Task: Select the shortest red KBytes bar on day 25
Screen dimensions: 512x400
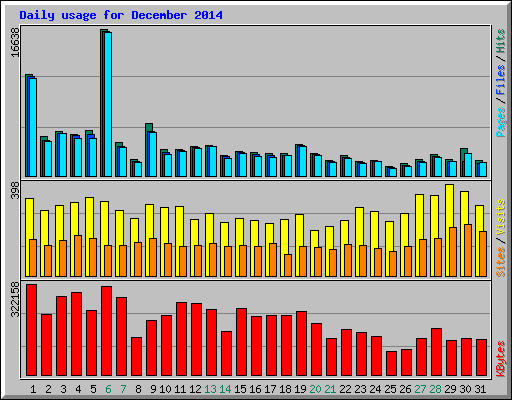Action: click(x=391, y=364)
